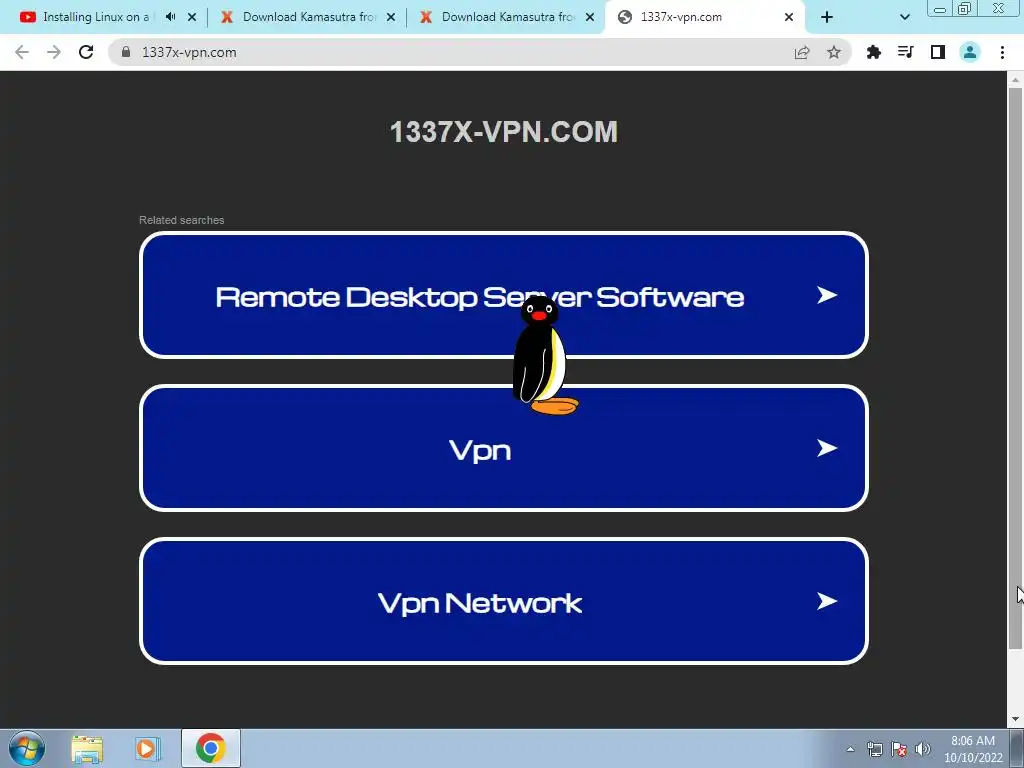Click the 1337X-VPN.COM page heading
Viewport: 1024px width, 768px height.
504,132
